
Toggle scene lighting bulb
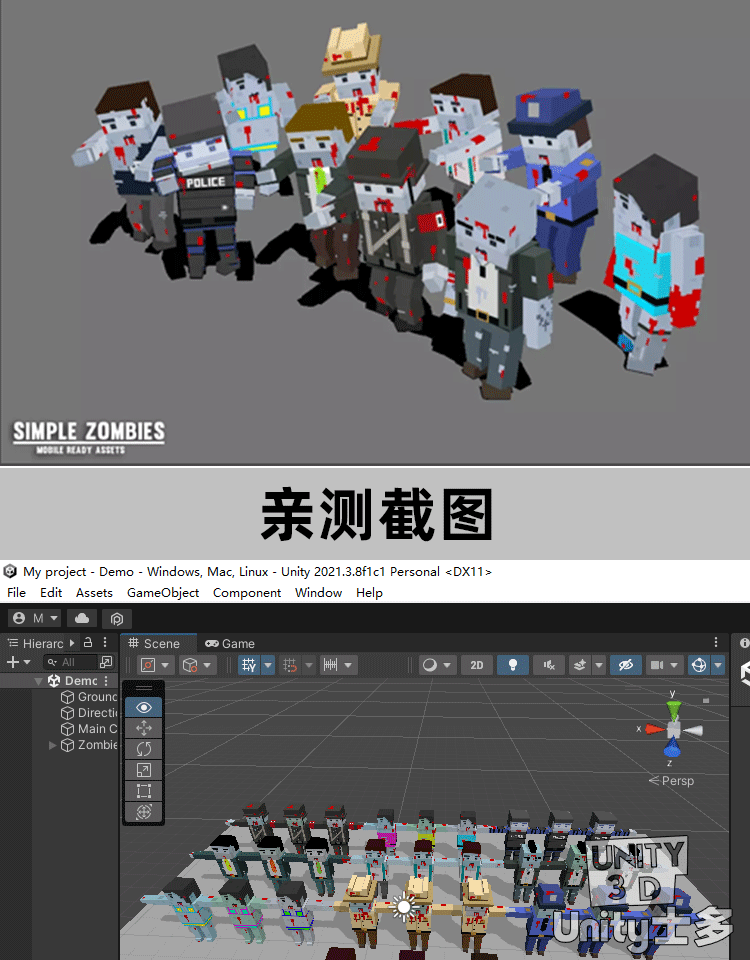pos(513,665)
